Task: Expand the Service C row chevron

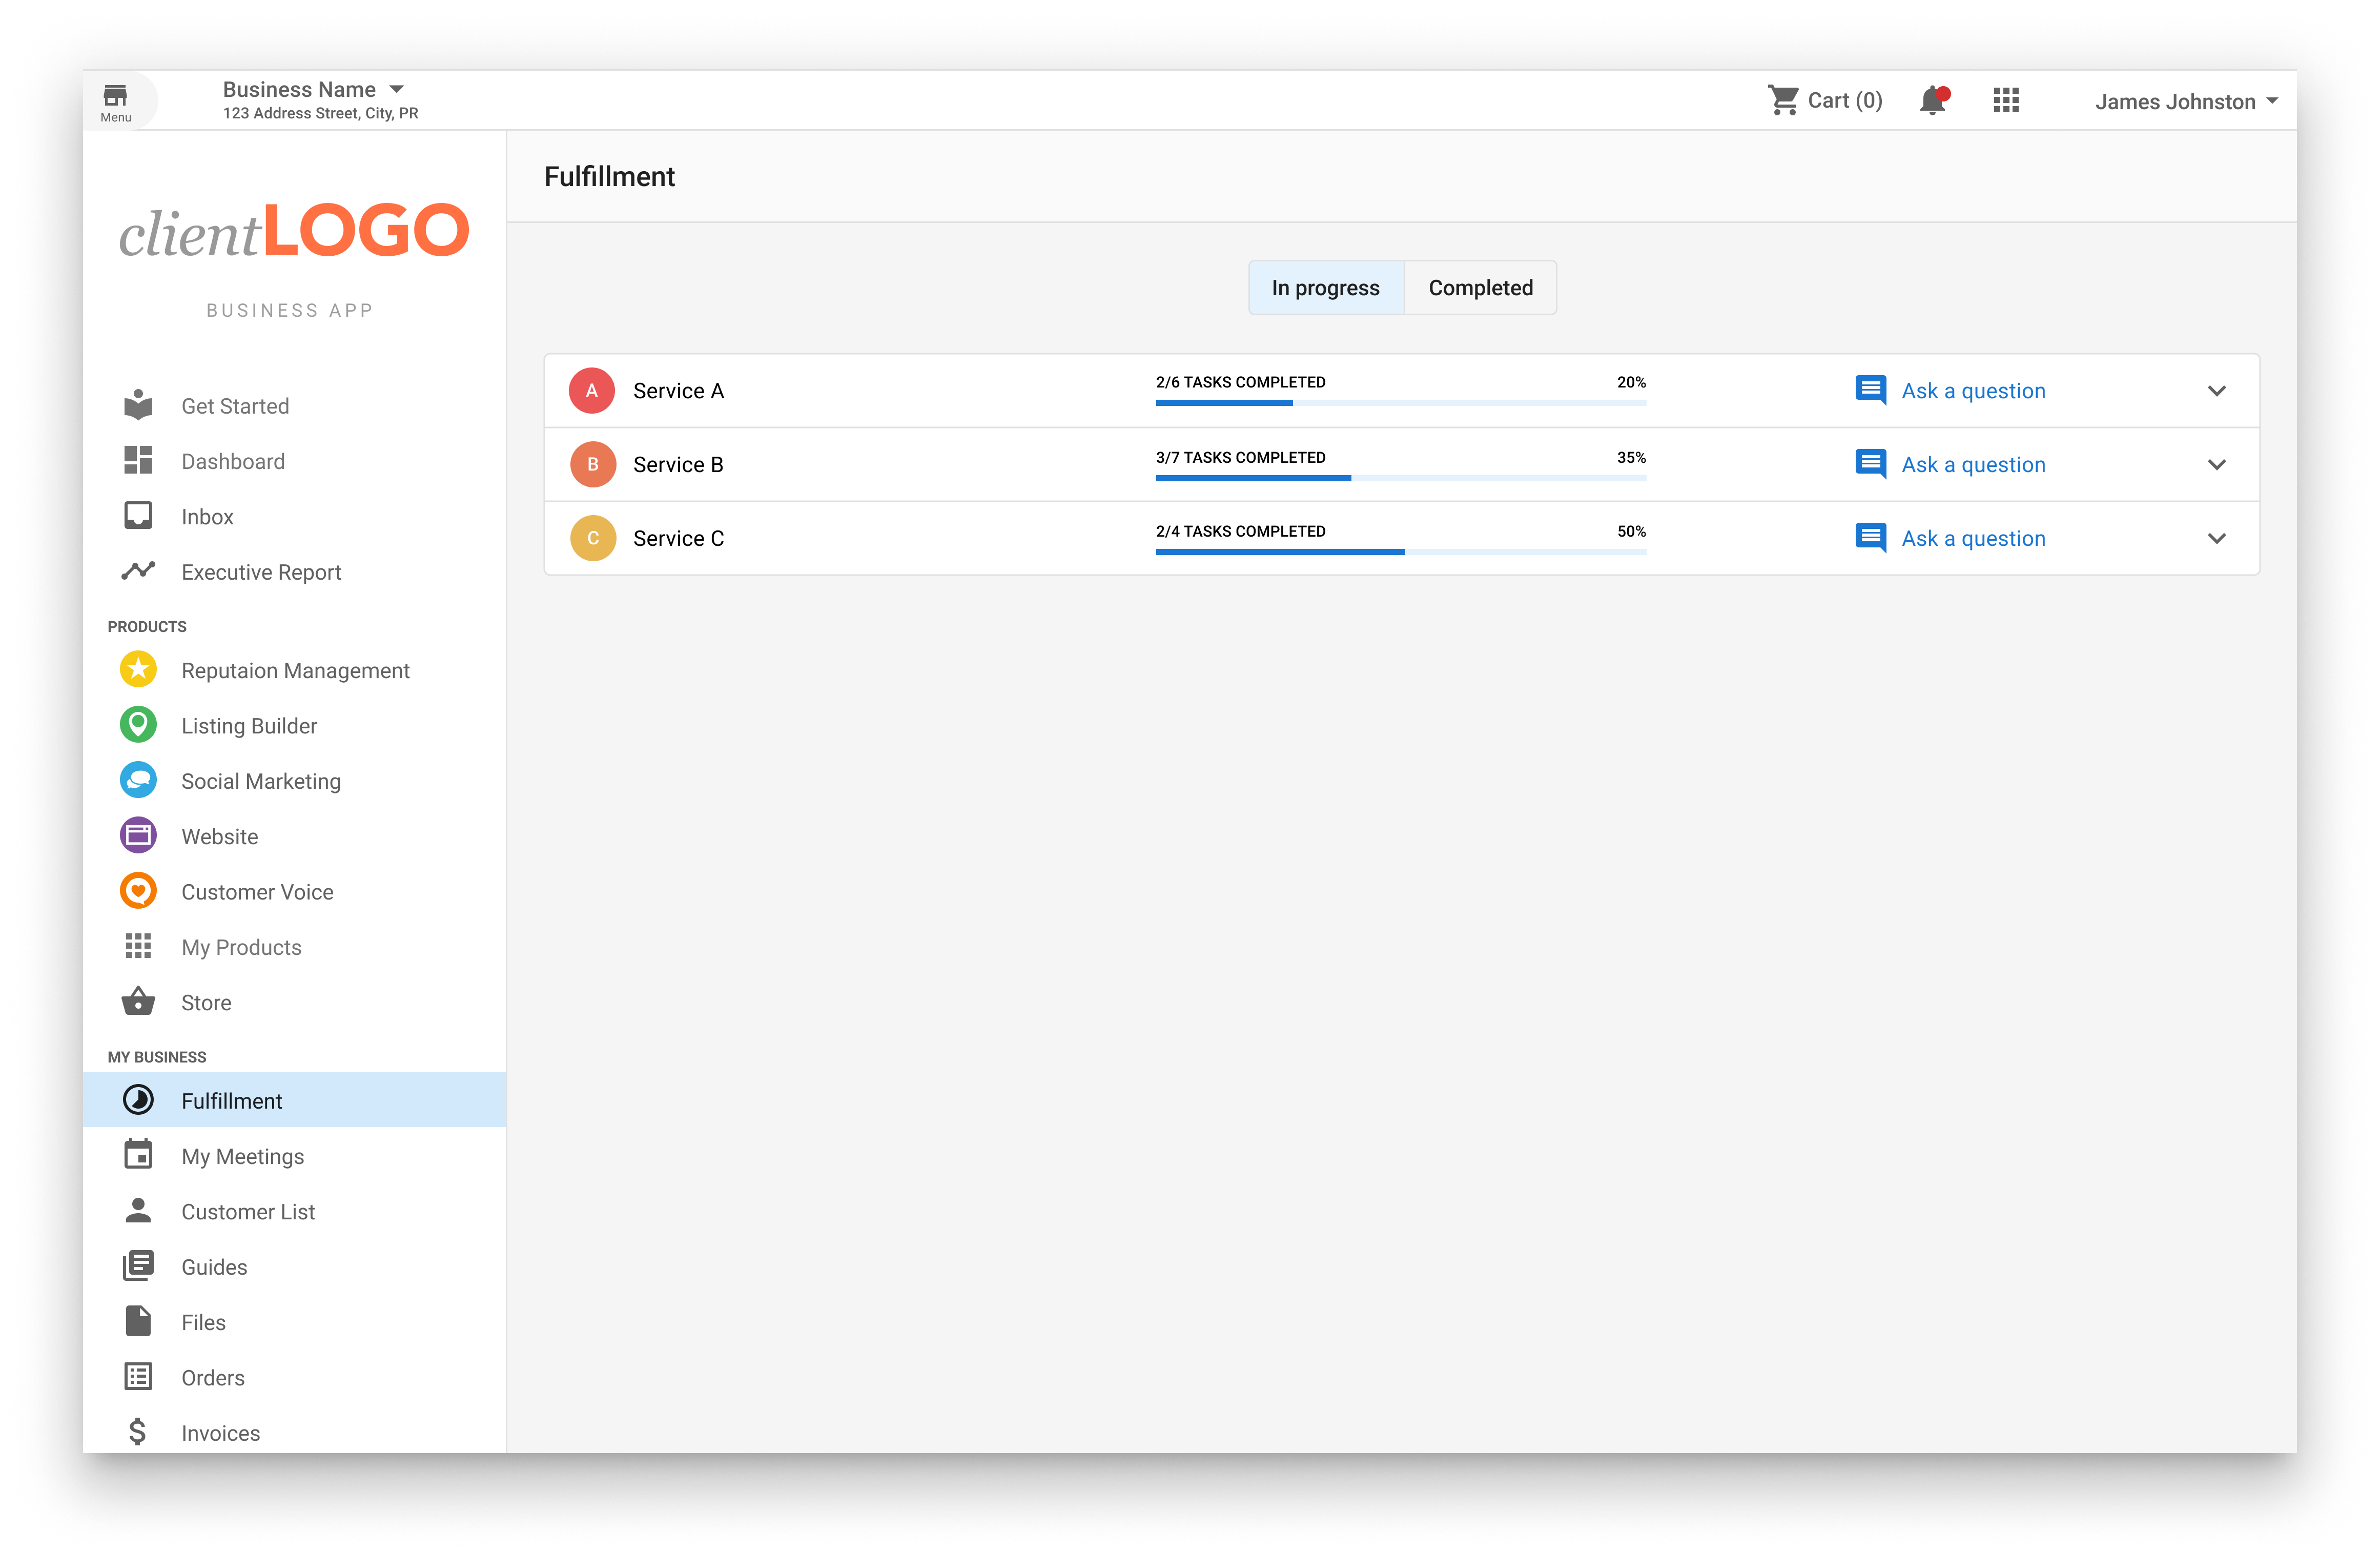Action: (x=2217, y=539)
